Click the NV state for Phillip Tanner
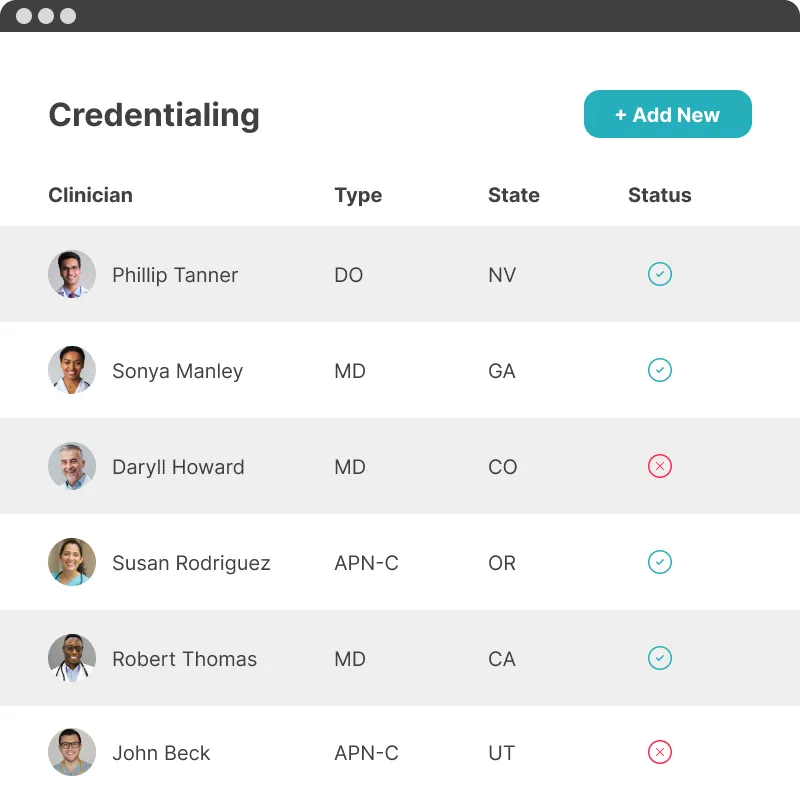800x800 pixels. [502, 275]
